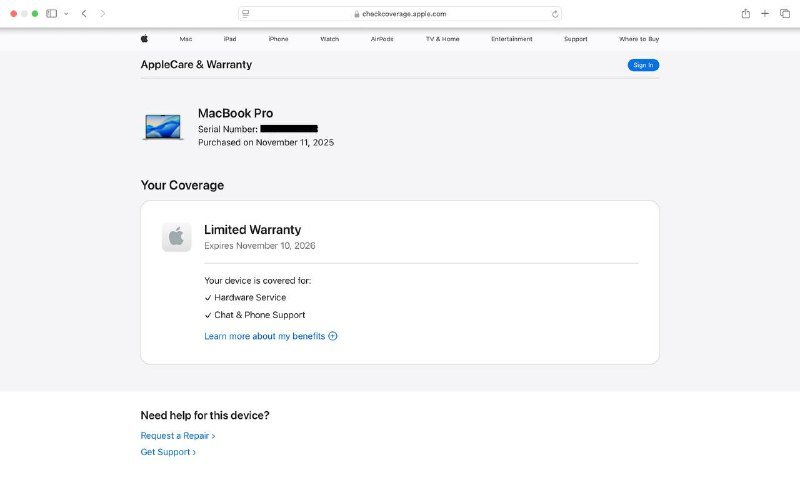Open the page reader icon in address bar
The width and height of the screenshot is (800, 500).
coord(245,14)
